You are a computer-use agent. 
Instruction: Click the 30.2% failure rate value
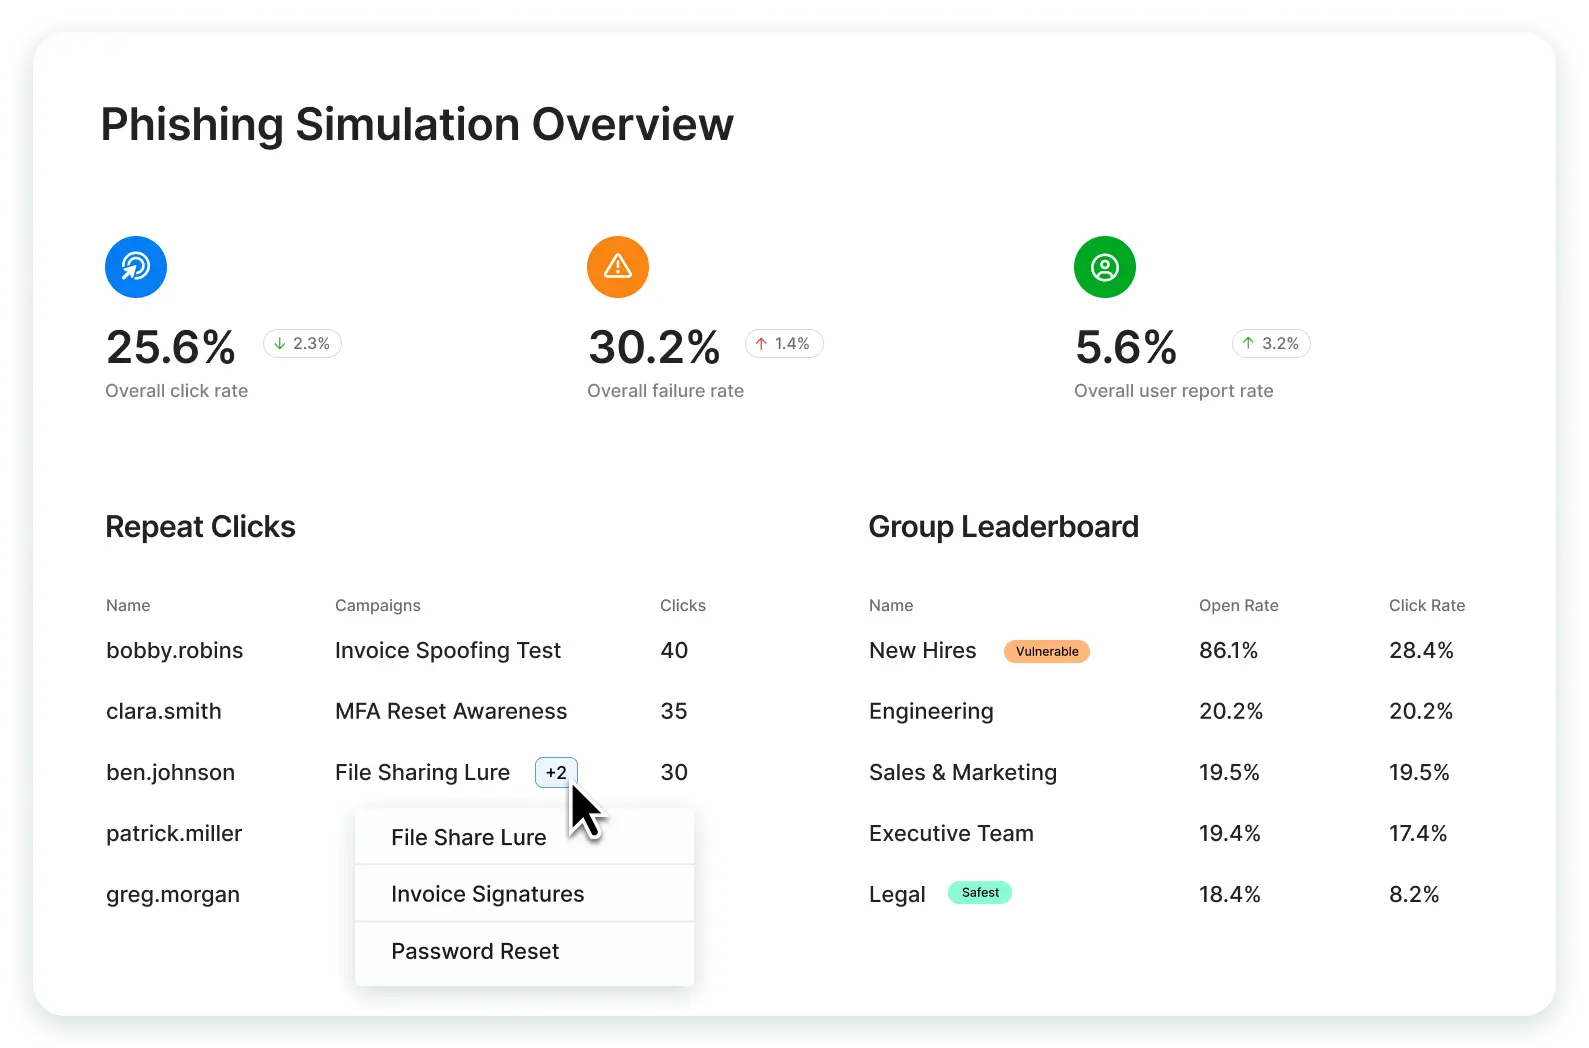click(x=654, y=347)
